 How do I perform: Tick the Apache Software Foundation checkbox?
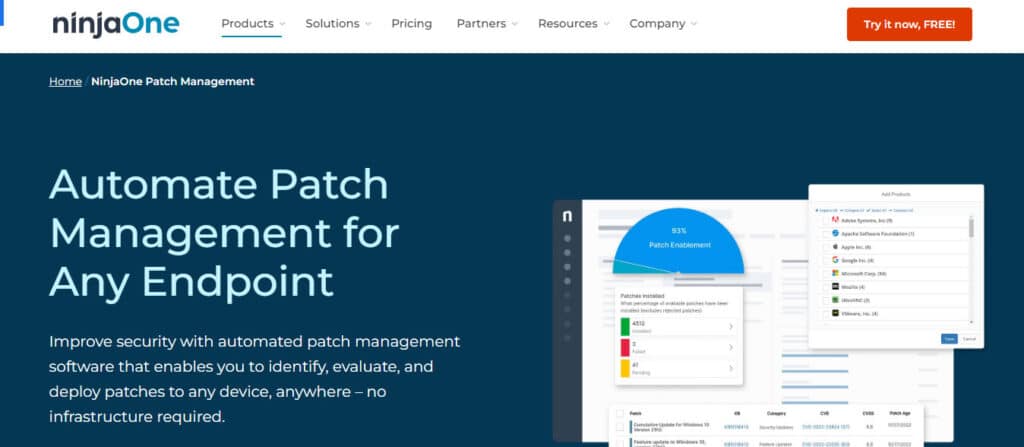click(x=824, y=233)
